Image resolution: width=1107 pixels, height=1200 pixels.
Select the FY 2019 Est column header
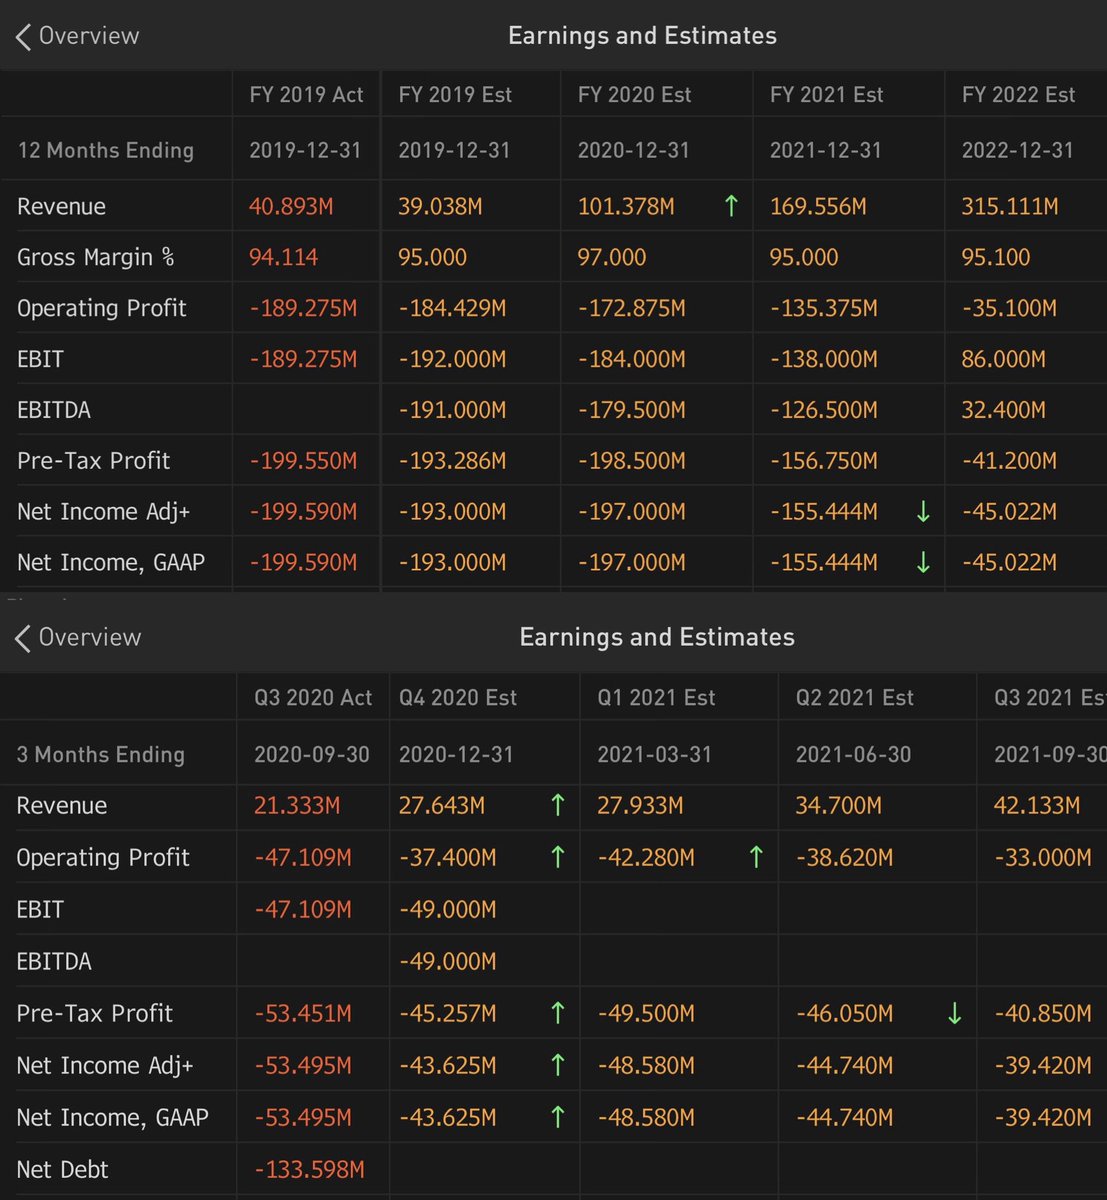coord(455,95)
